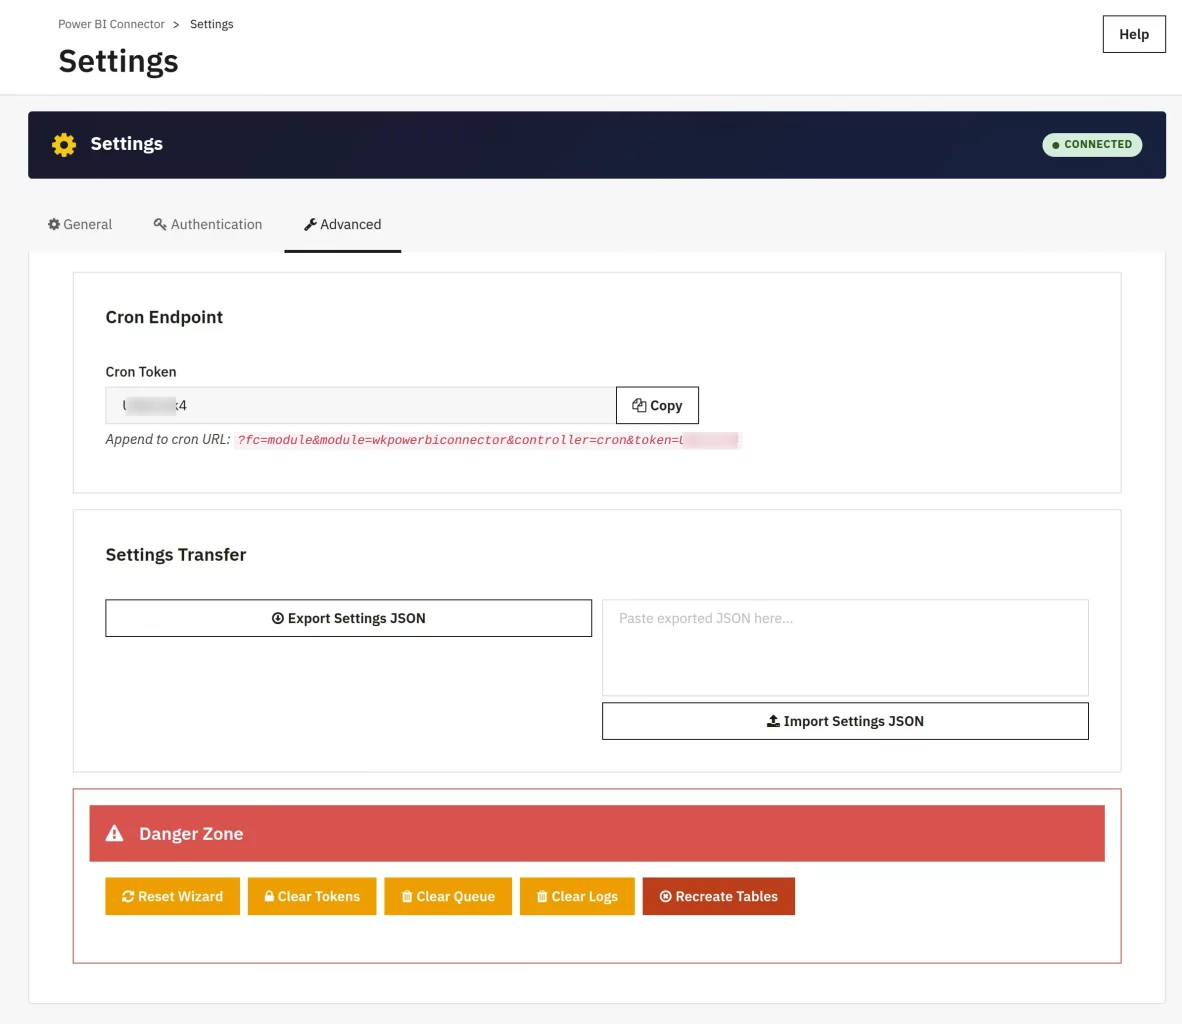Screen dimensions: 1182x1024
Task: Select the Advanced tab
Action: click(342, 224)
